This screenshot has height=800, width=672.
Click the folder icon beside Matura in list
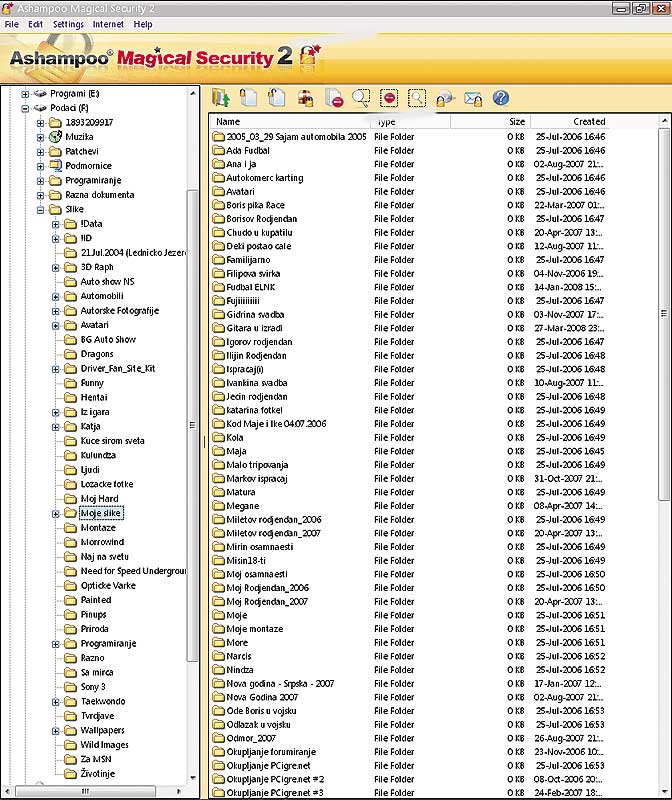(x=219, y=492)
